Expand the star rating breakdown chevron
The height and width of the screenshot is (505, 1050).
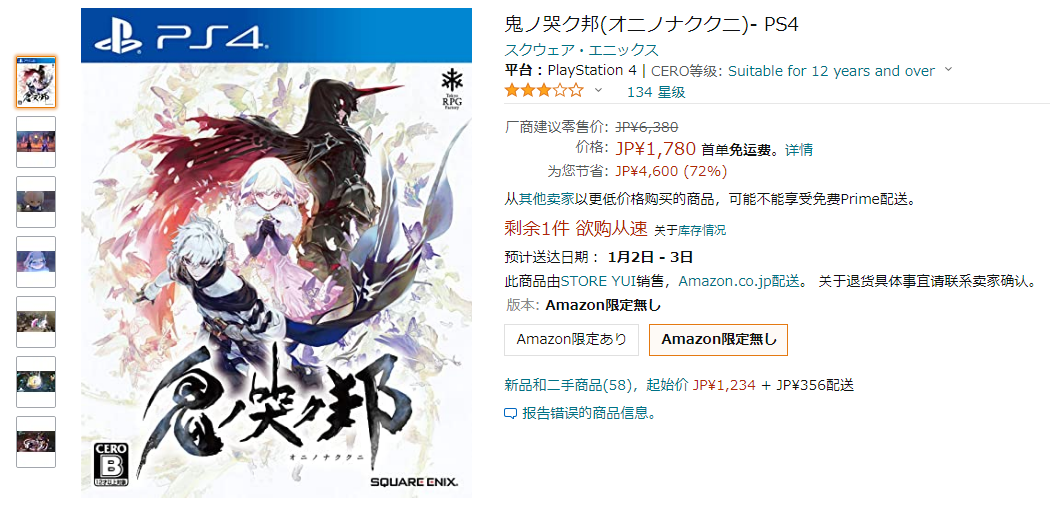tap(599, 90)
